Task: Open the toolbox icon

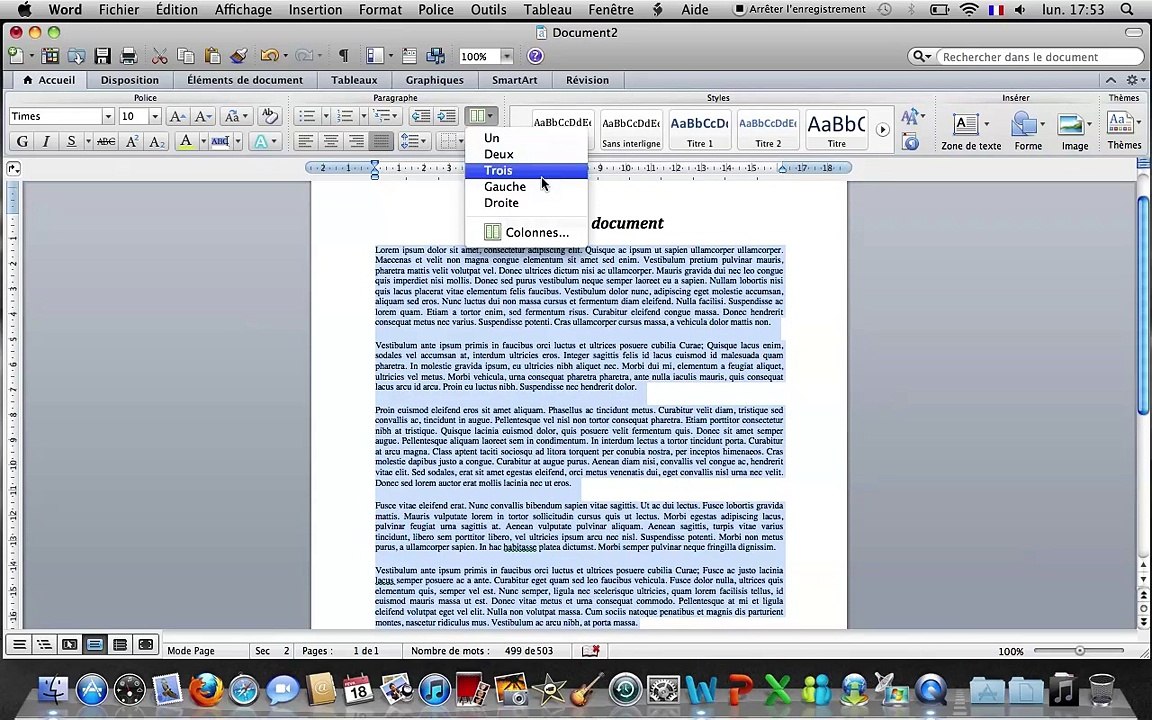Action: tap(409, 56)
